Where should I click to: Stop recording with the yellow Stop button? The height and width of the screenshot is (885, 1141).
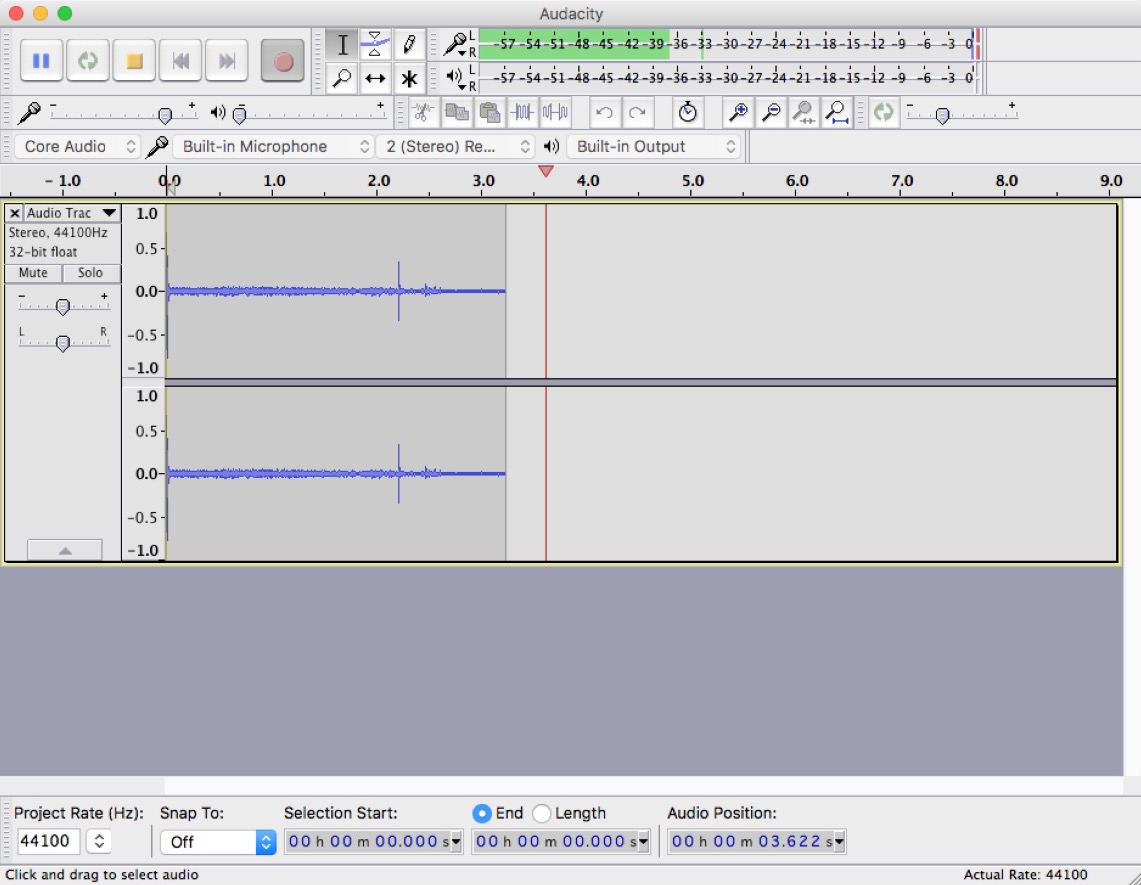(x=134, y=60)
